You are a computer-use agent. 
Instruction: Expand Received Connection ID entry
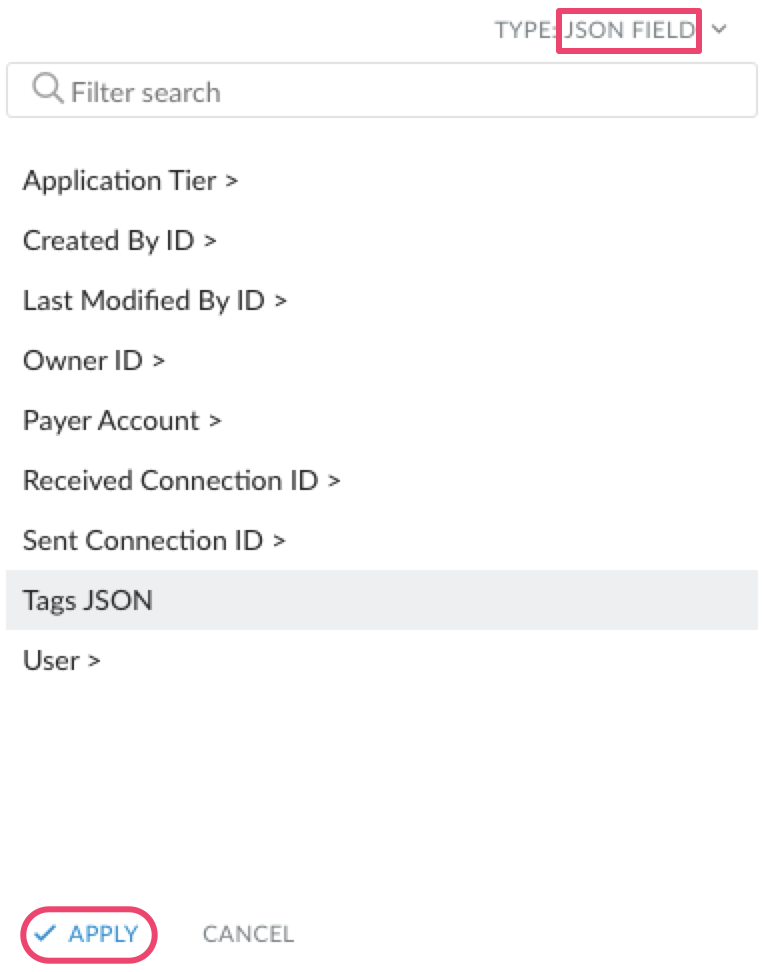click(x=182, y=481)
